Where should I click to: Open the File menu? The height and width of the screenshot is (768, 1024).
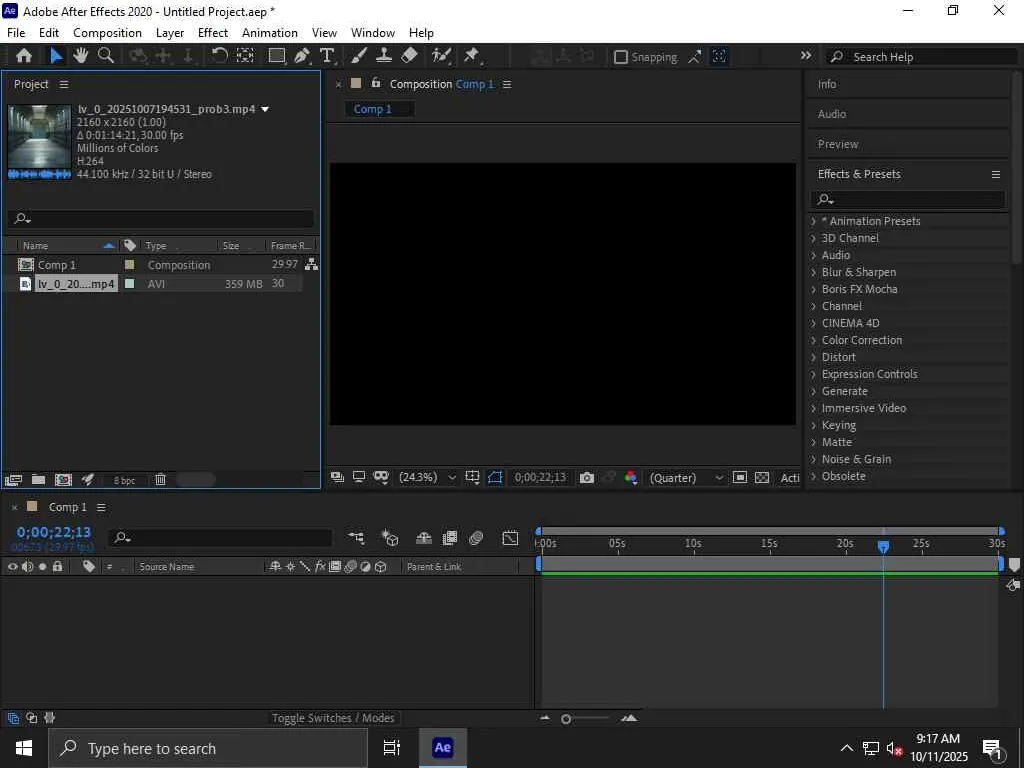16,33
